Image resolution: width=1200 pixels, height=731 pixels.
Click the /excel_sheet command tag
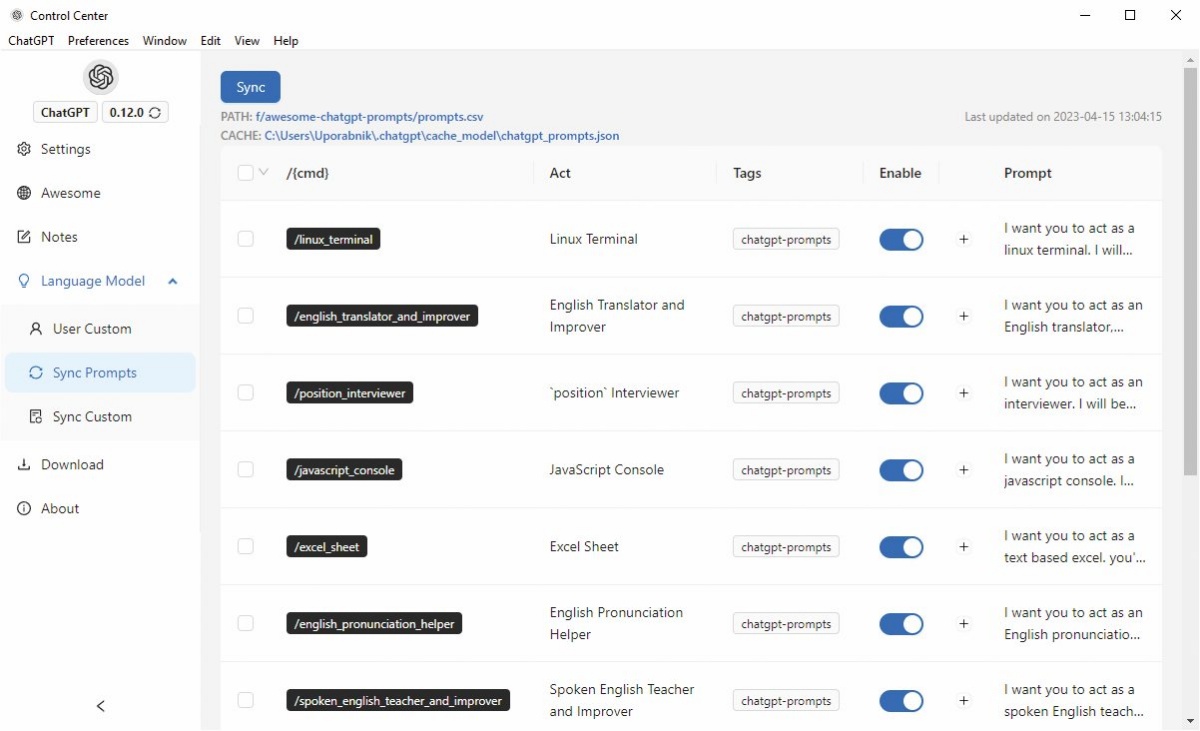327,547
